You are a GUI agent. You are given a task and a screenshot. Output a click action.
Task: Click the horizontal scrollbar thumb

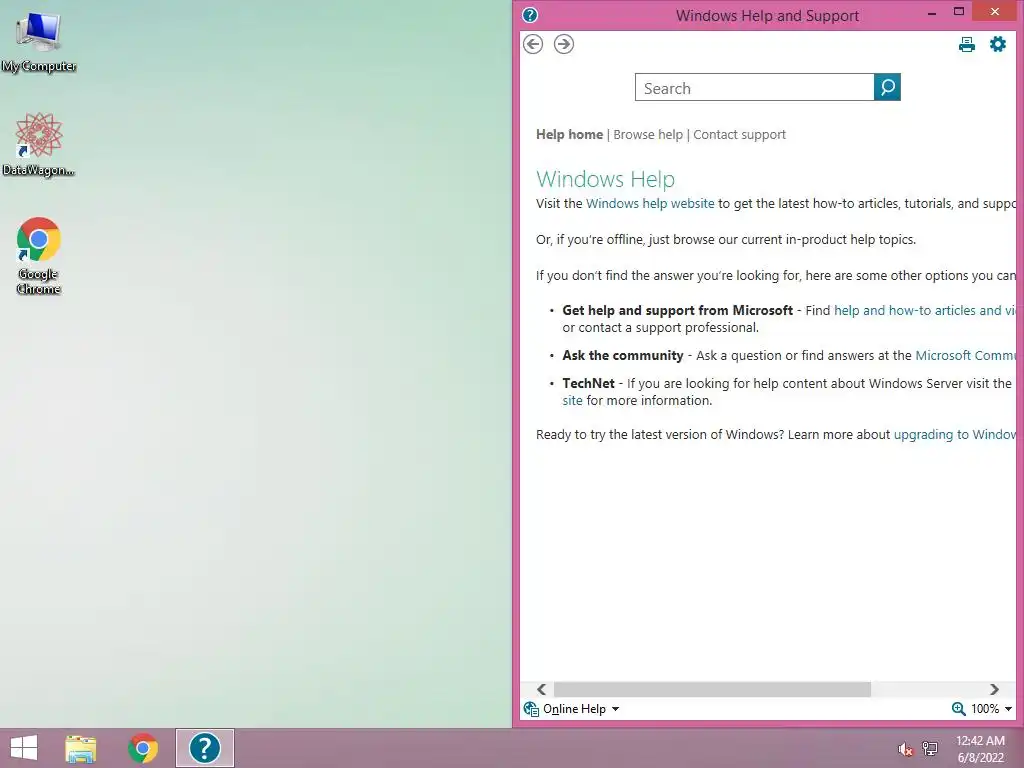click(712, 690)
